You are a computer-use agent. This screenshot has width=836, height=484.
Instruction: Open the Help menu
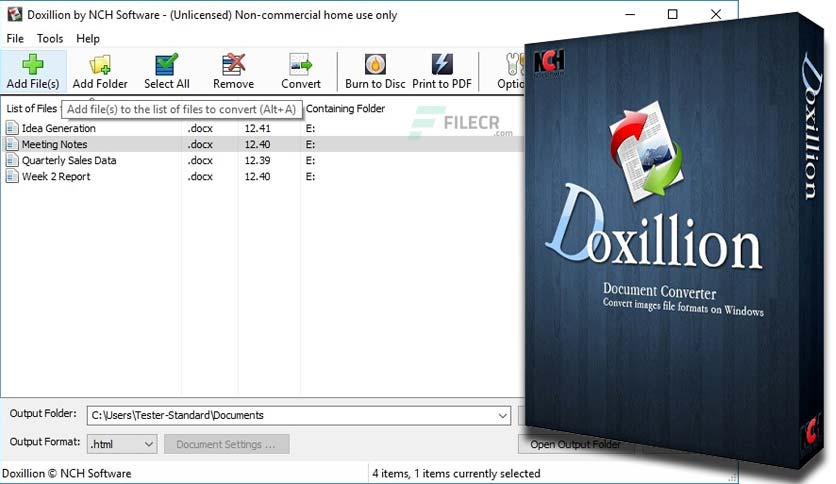tap(88, 38)
